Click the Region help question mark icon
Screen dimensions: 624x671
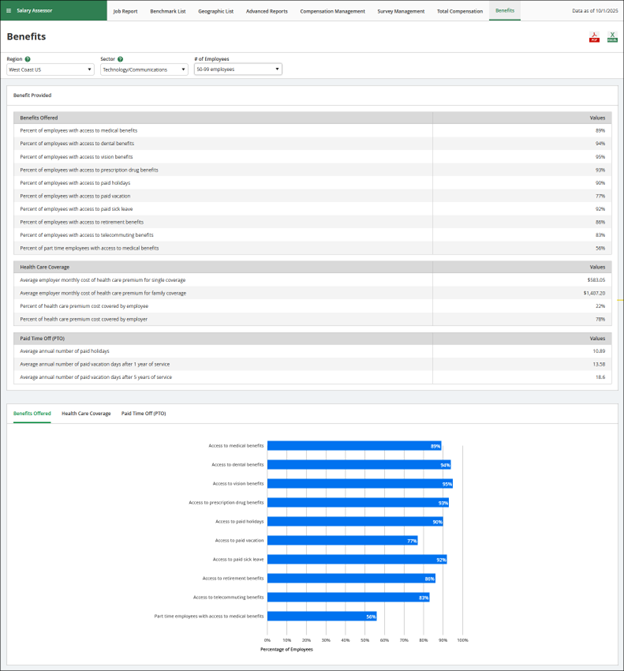coord(27,59)
